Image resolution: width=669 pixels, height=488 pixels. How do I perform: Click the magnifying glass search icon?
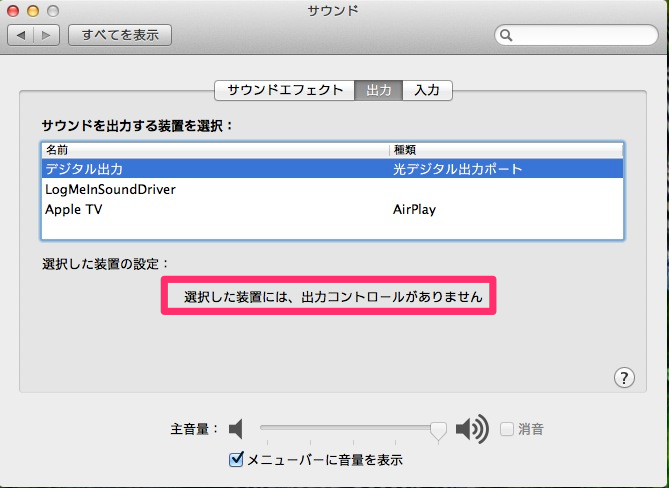coord(506,35)
